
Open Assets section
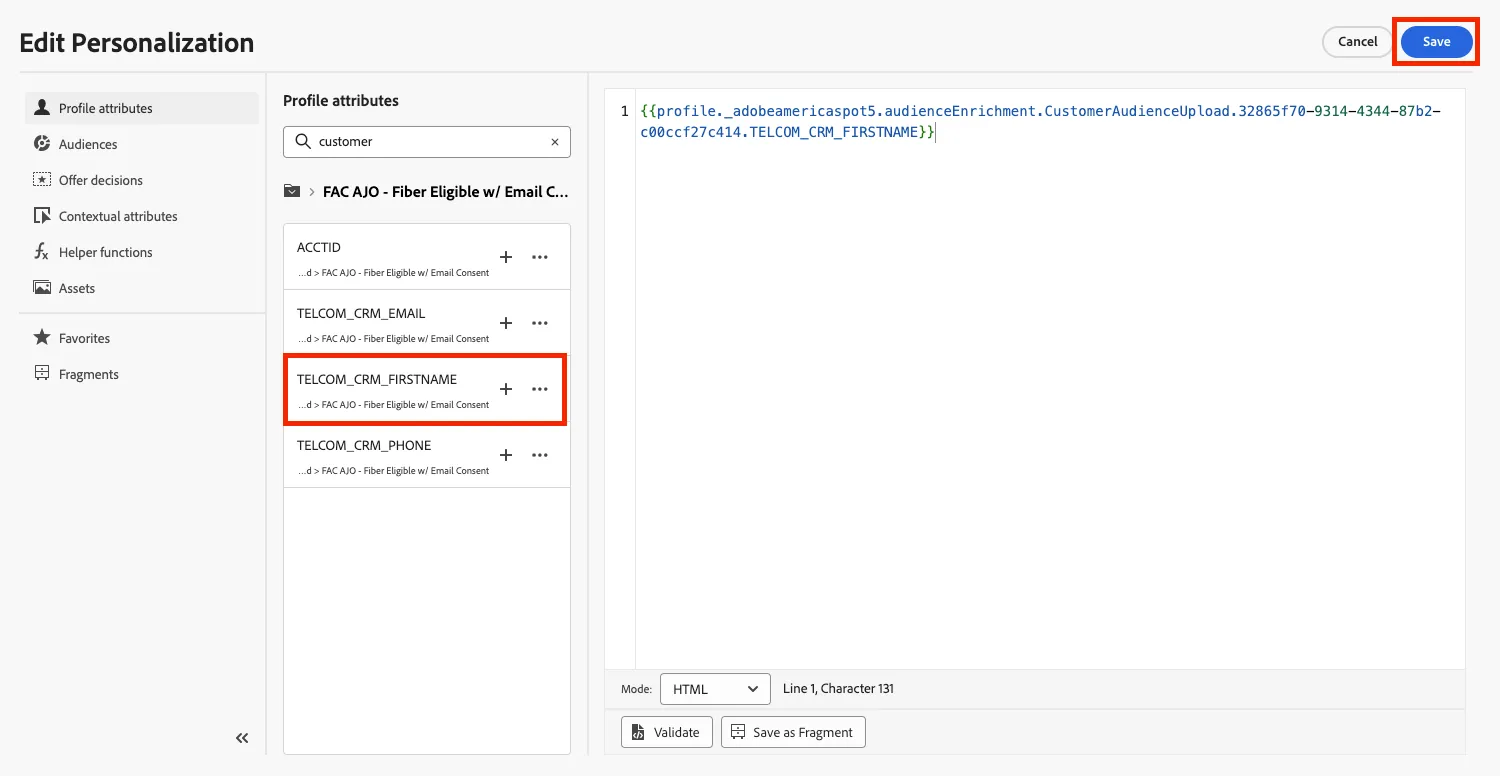pos(142,288)
